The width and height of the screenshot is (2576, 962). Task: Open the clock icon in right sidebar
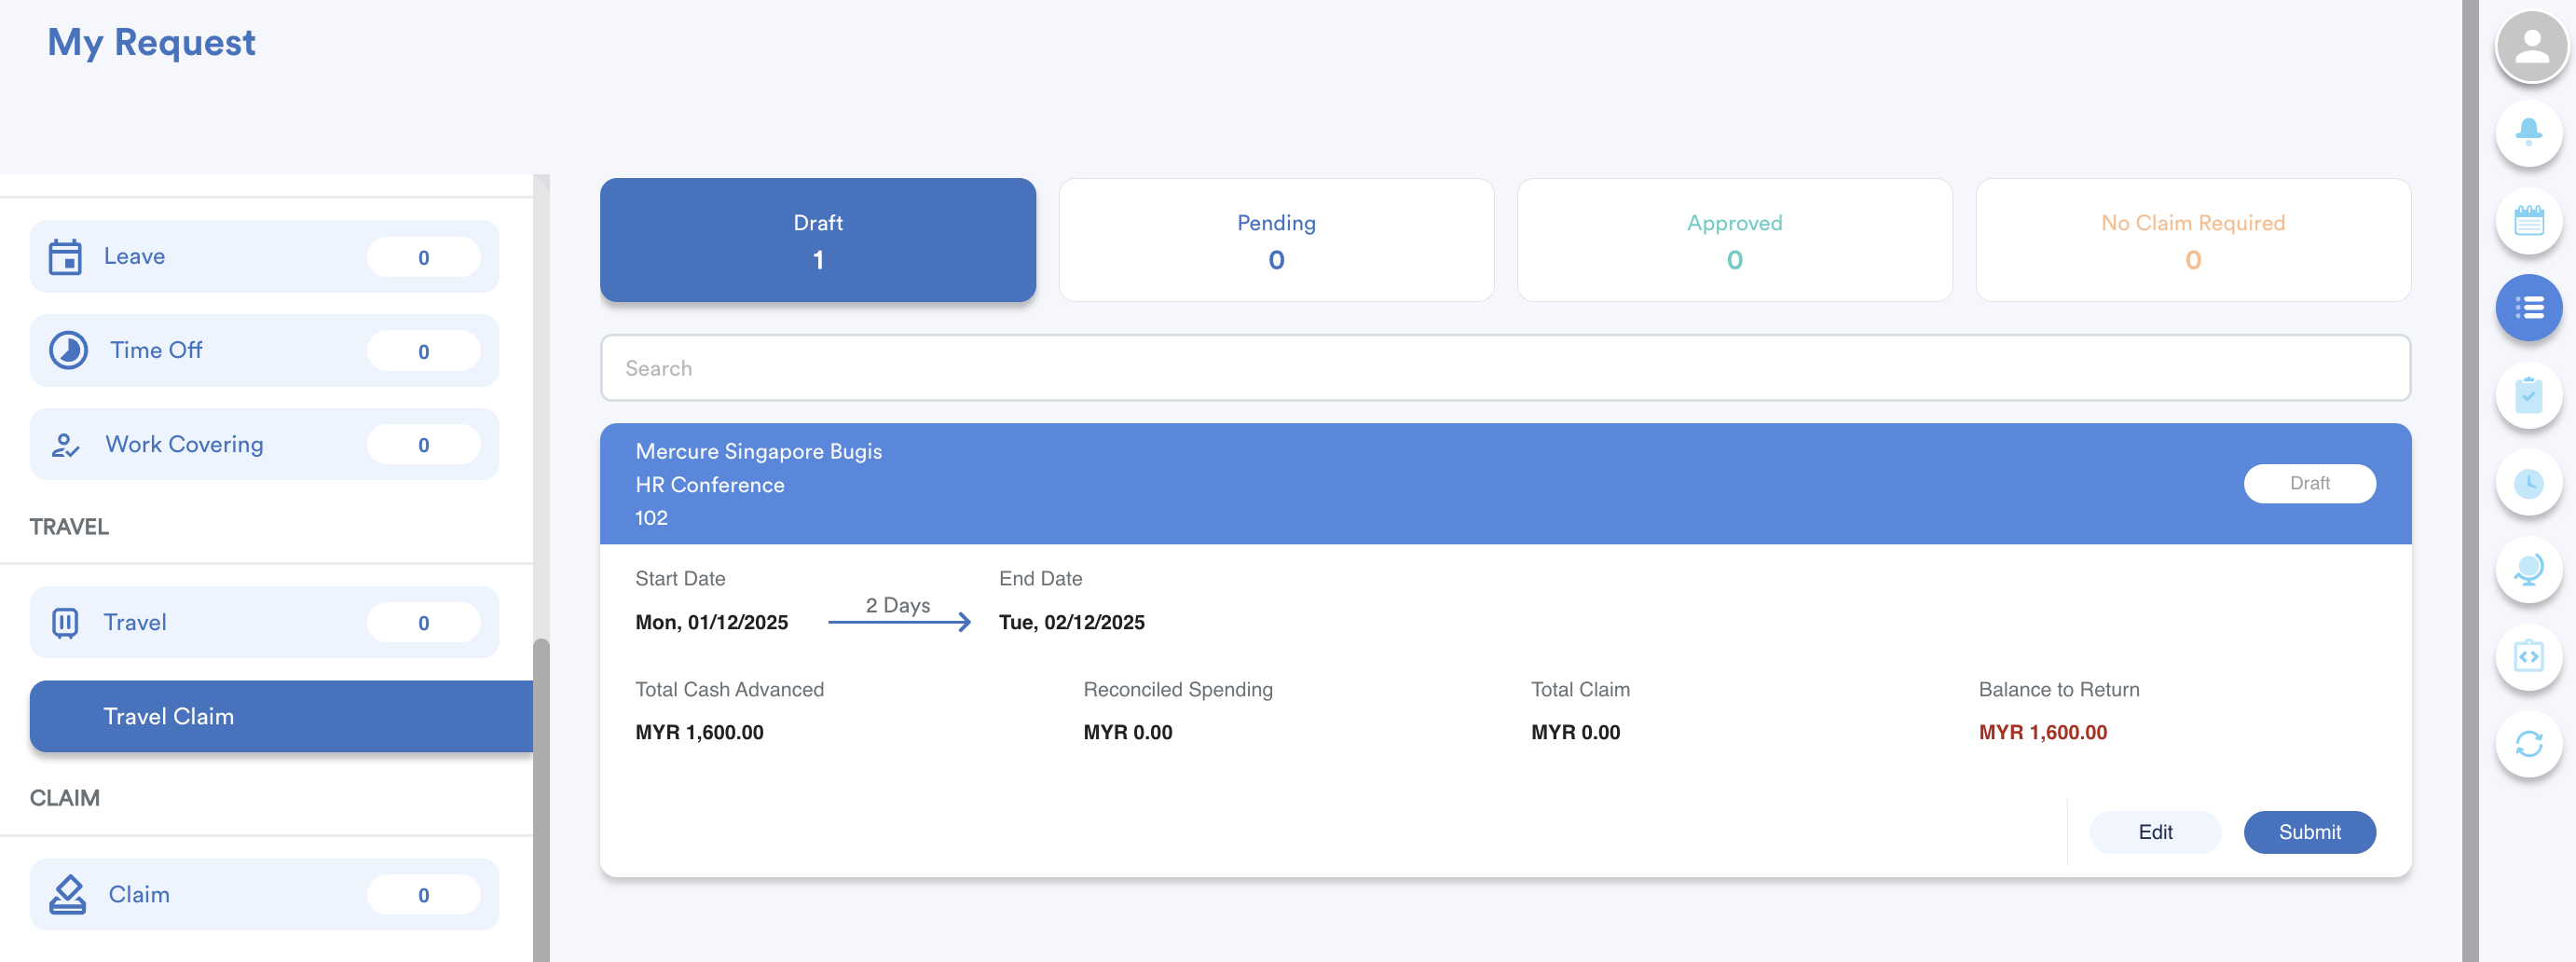(2529, 483)
